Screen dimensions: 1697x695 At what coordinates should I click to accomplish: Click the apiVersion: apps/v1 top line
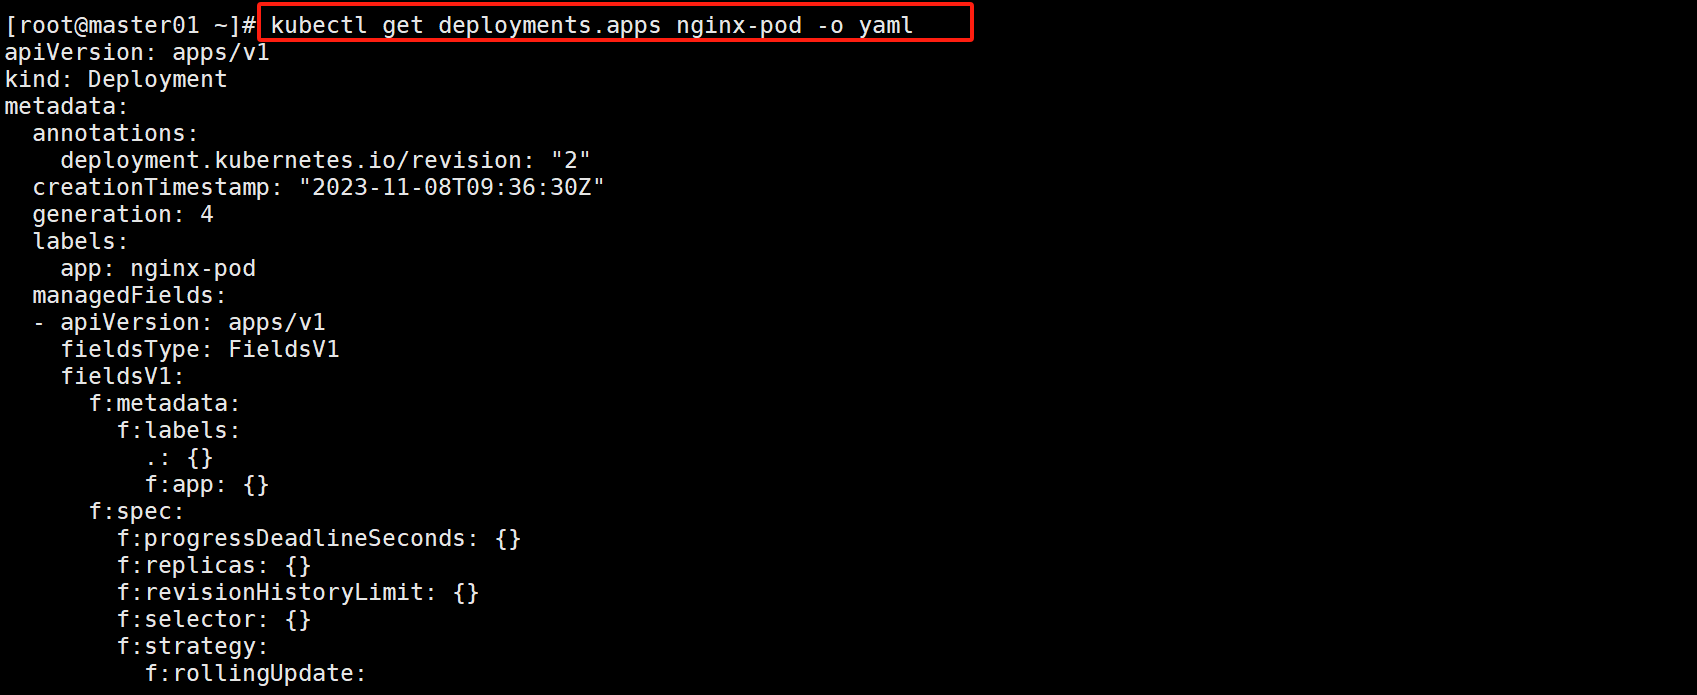tap(137, 52)
